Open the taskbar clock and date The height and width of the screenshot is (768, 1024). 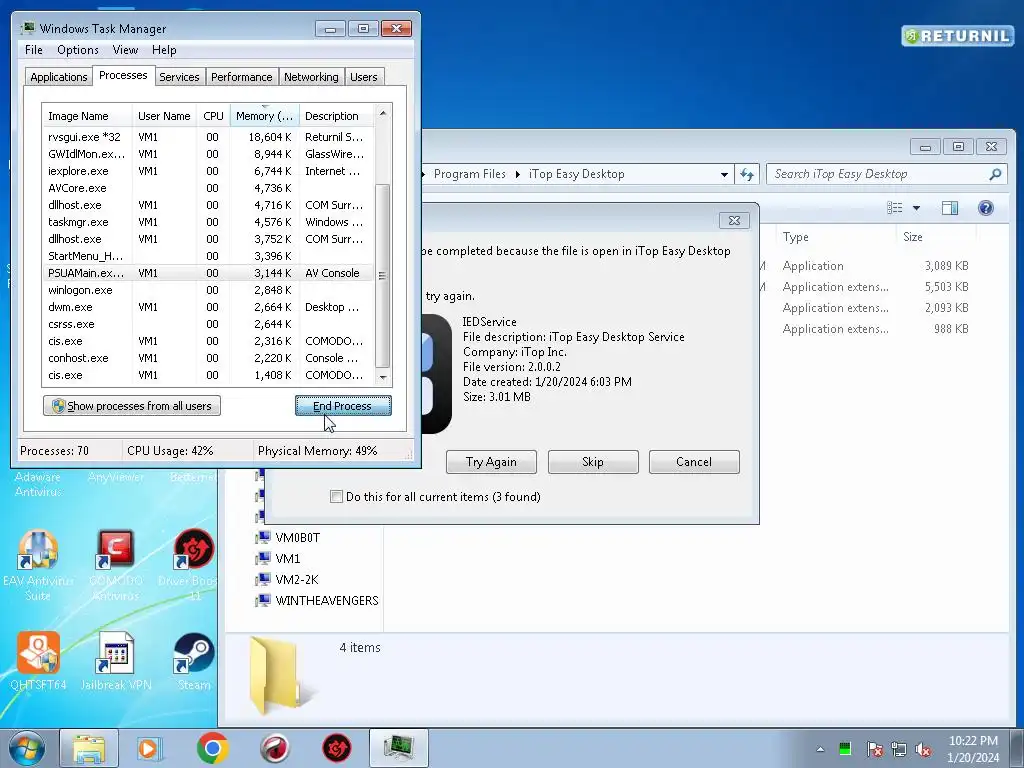click(x=973, y=749)
